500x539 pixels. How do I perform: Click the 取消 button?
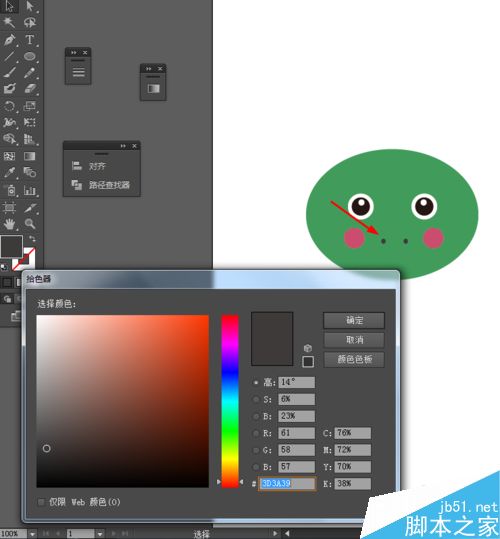pos(354,340)
